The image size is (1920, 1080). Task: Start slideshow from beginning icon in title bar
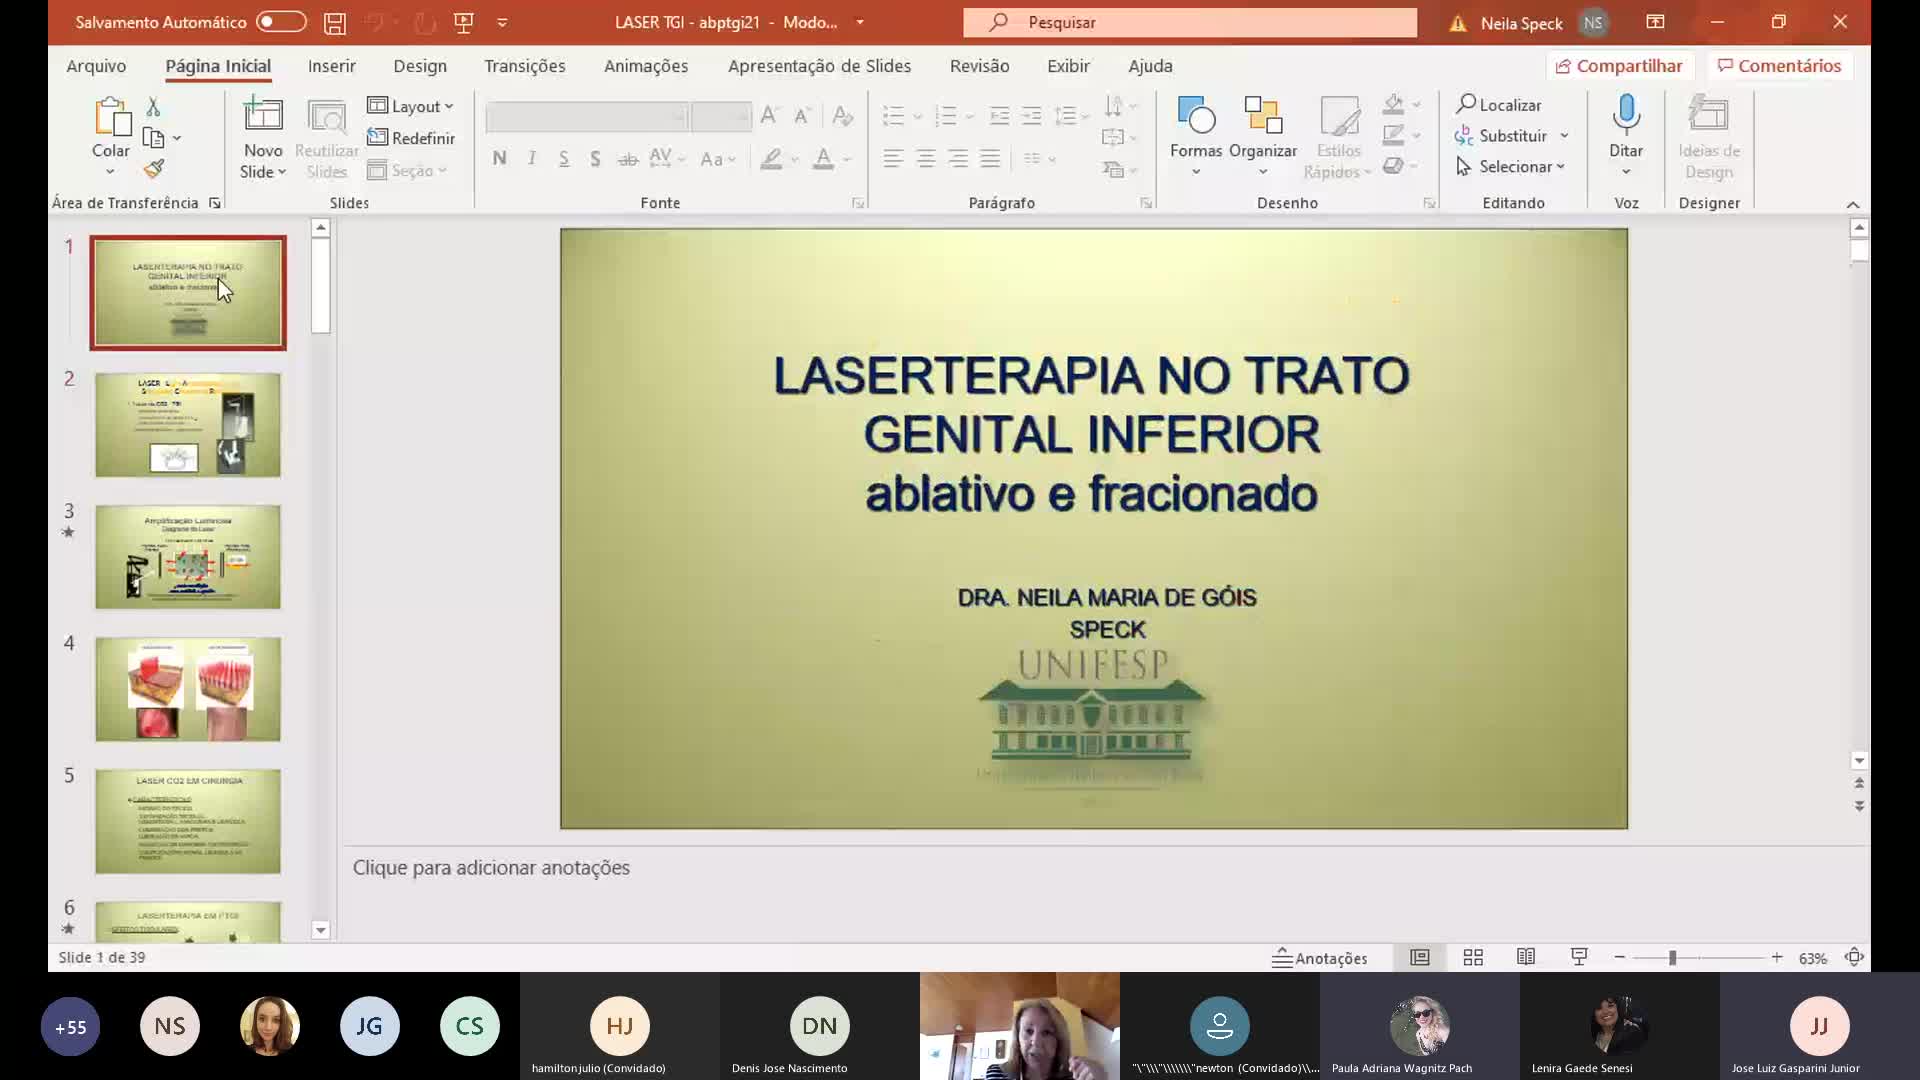463,22
